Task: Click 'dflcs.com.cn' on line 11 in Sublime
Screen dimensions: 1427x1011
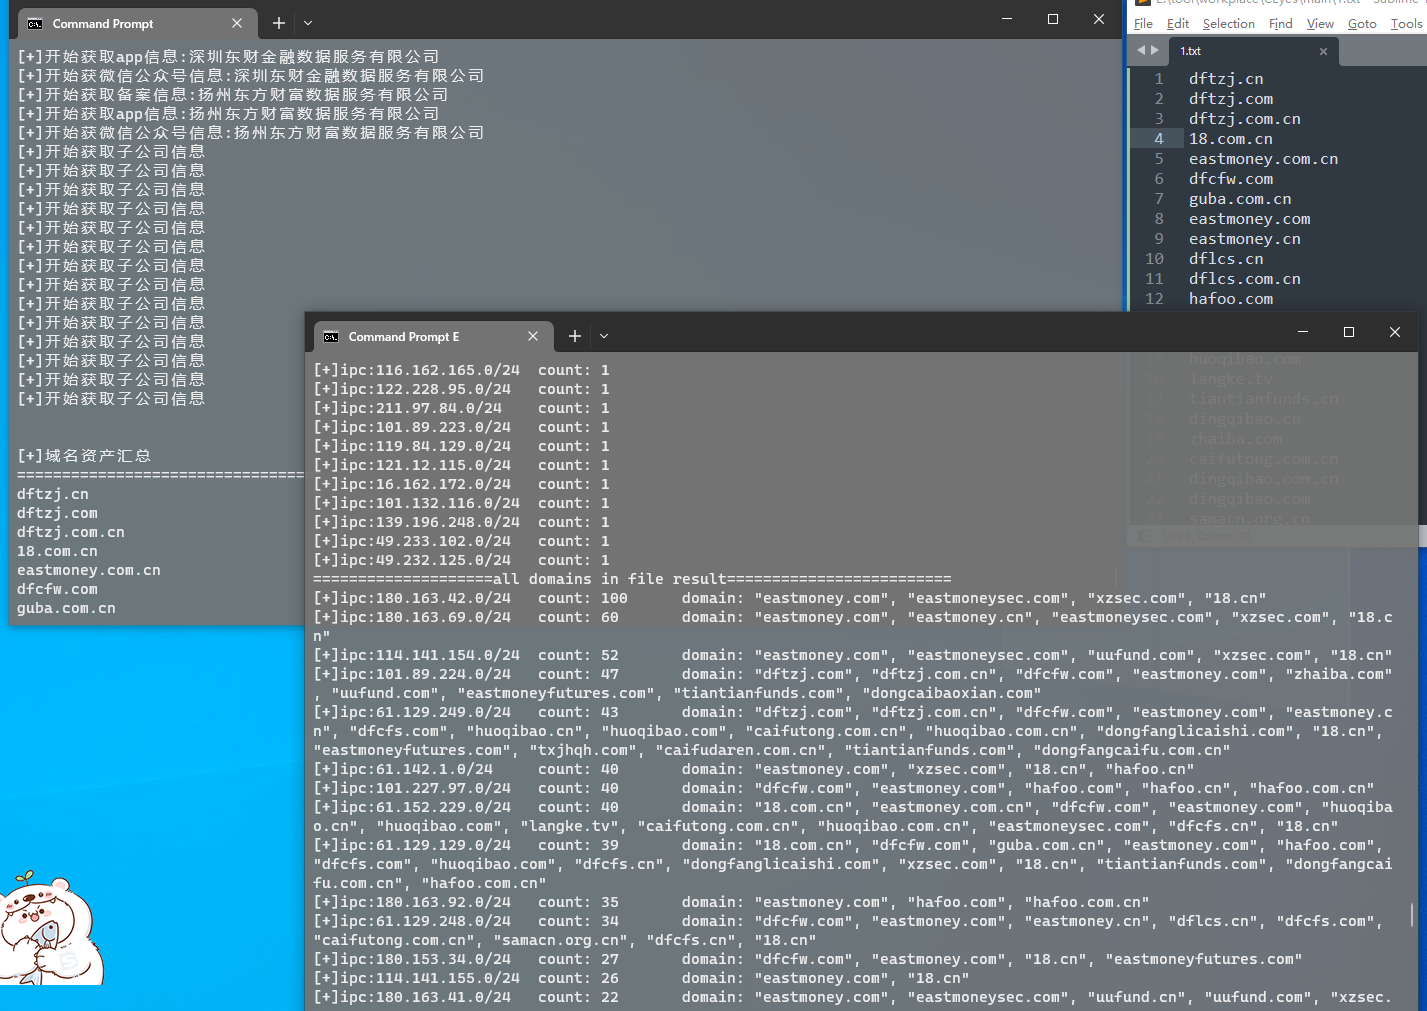Action: [x=1245, y=279]
